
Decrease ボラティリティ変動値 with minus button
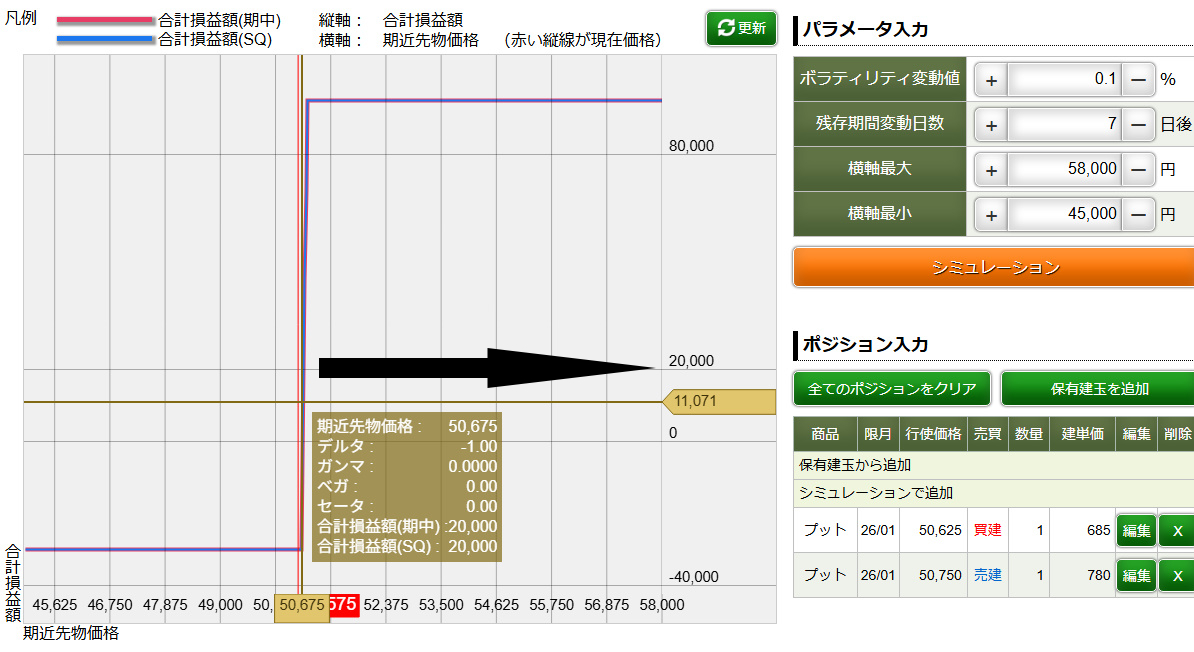(x=1138, y=79)
